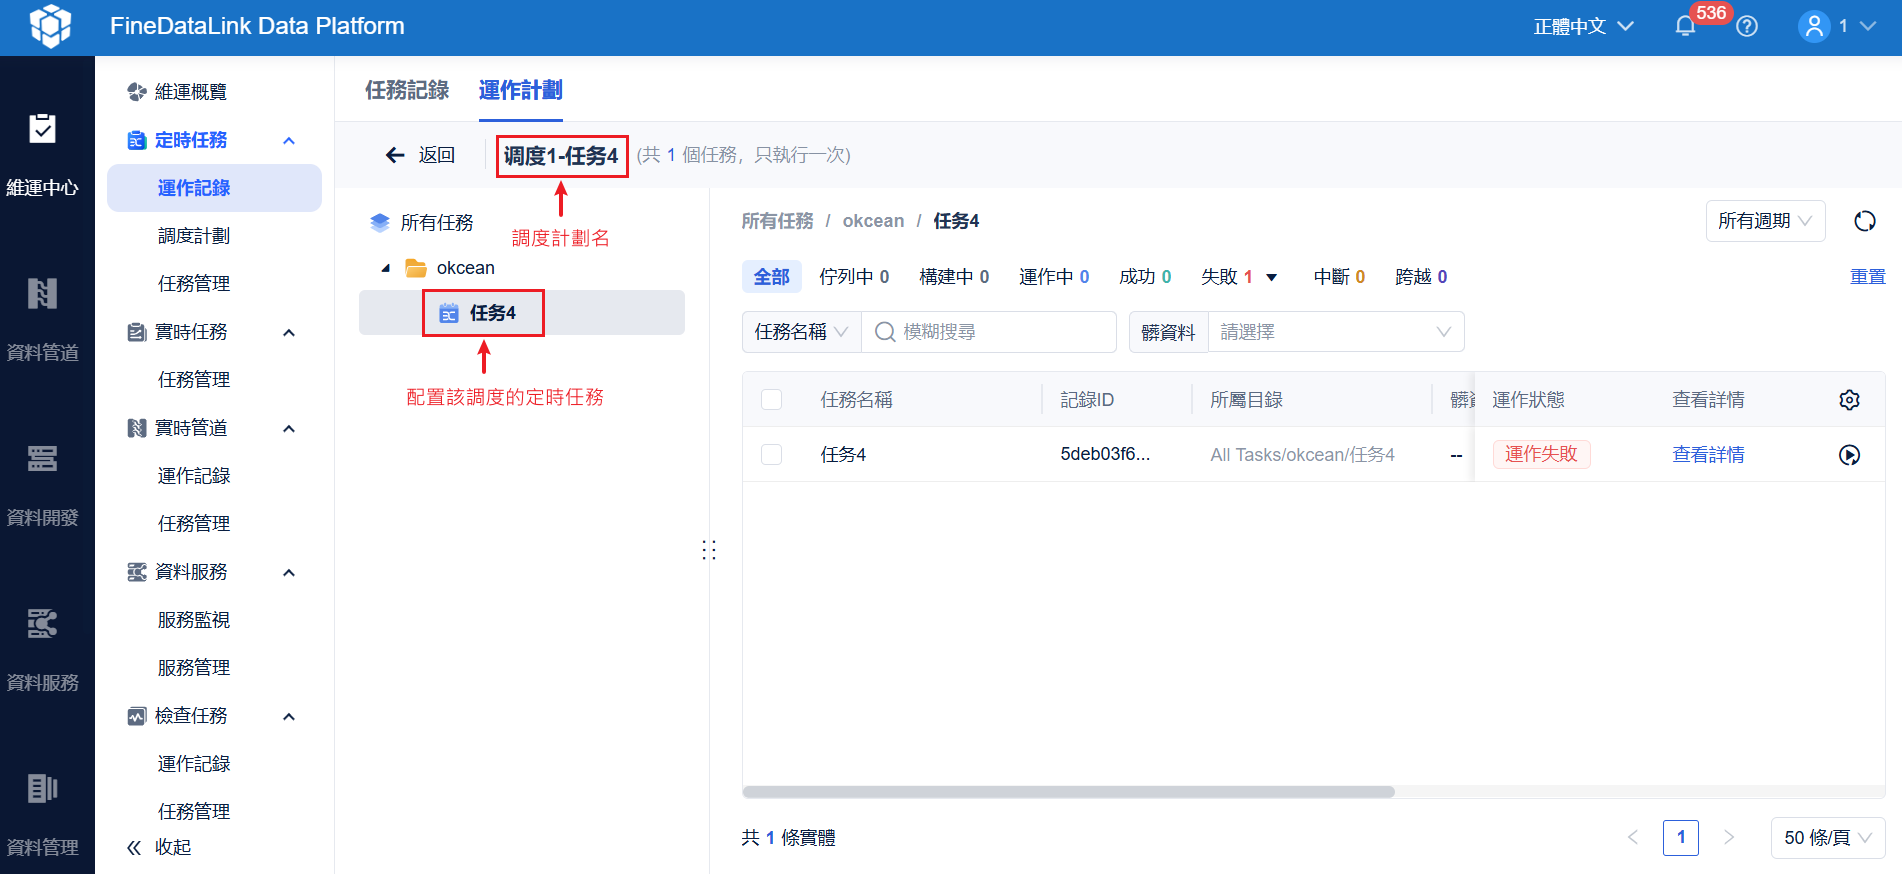Screen dimensions: 1902x874
Task: Filter by 佇列中 status
Action: (854, 277)
